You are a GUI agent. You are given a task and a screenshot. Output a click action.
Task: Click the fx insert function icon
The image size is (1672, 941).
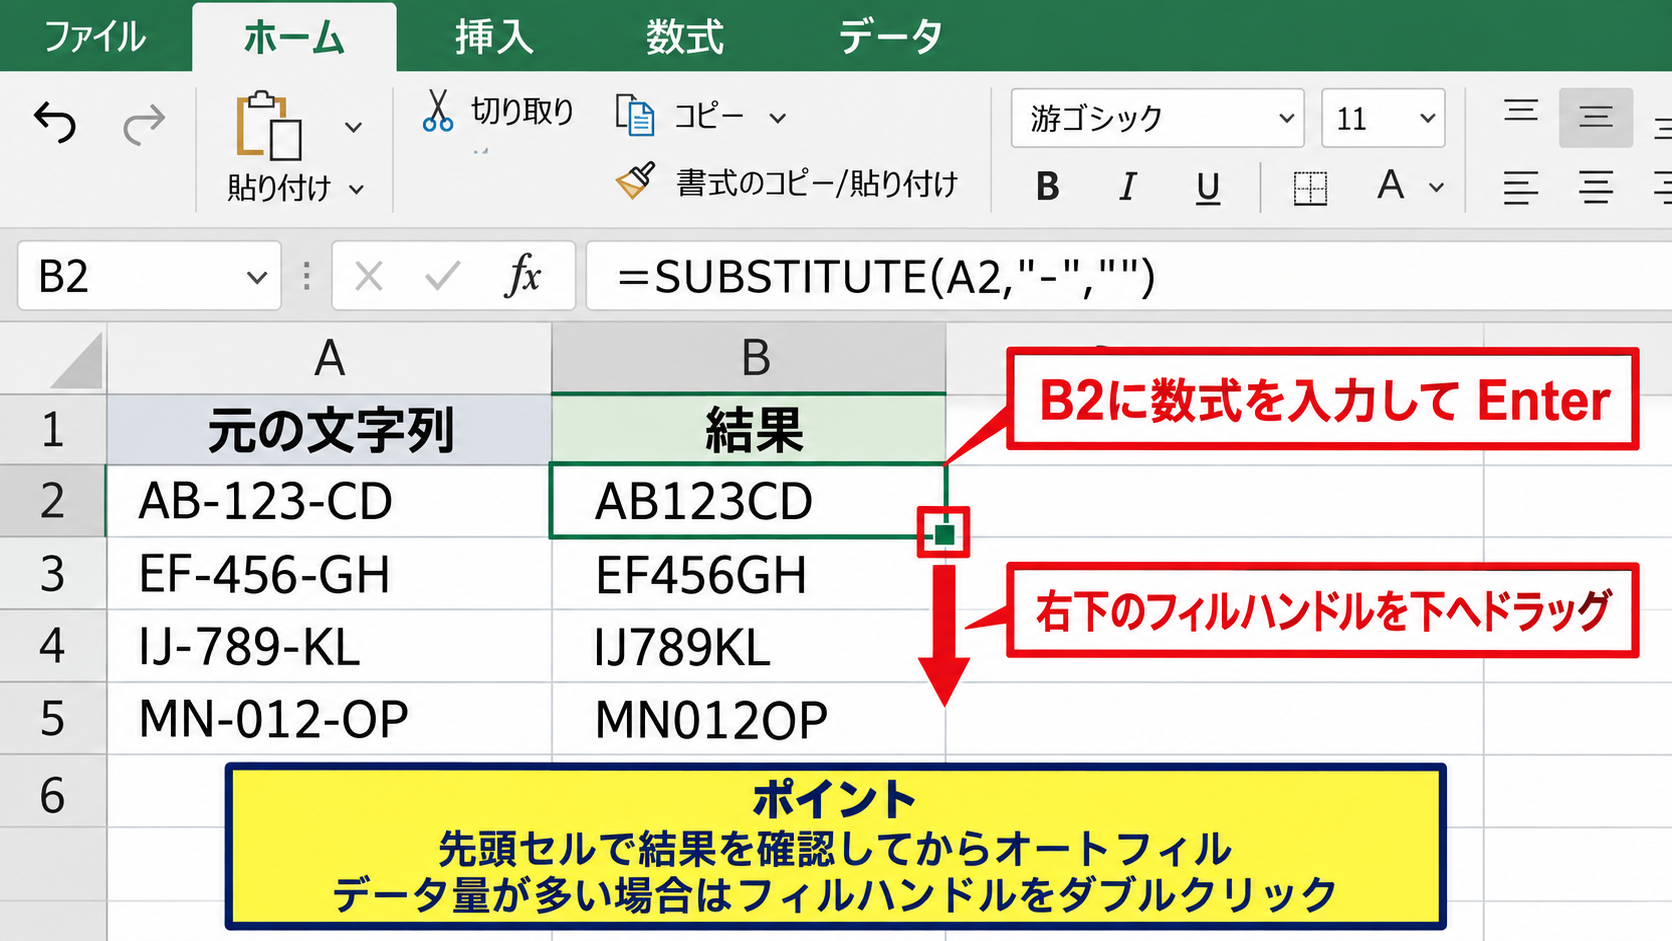(523, 275)
